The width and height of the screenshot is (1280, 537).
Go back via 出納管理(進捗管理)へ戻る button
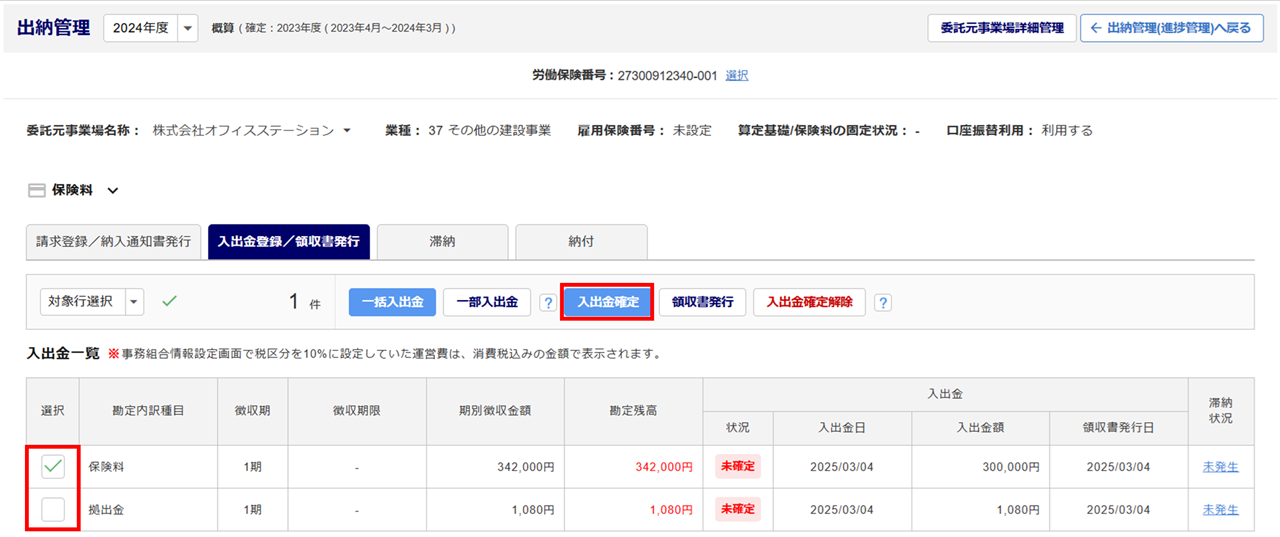point(1171,28)
